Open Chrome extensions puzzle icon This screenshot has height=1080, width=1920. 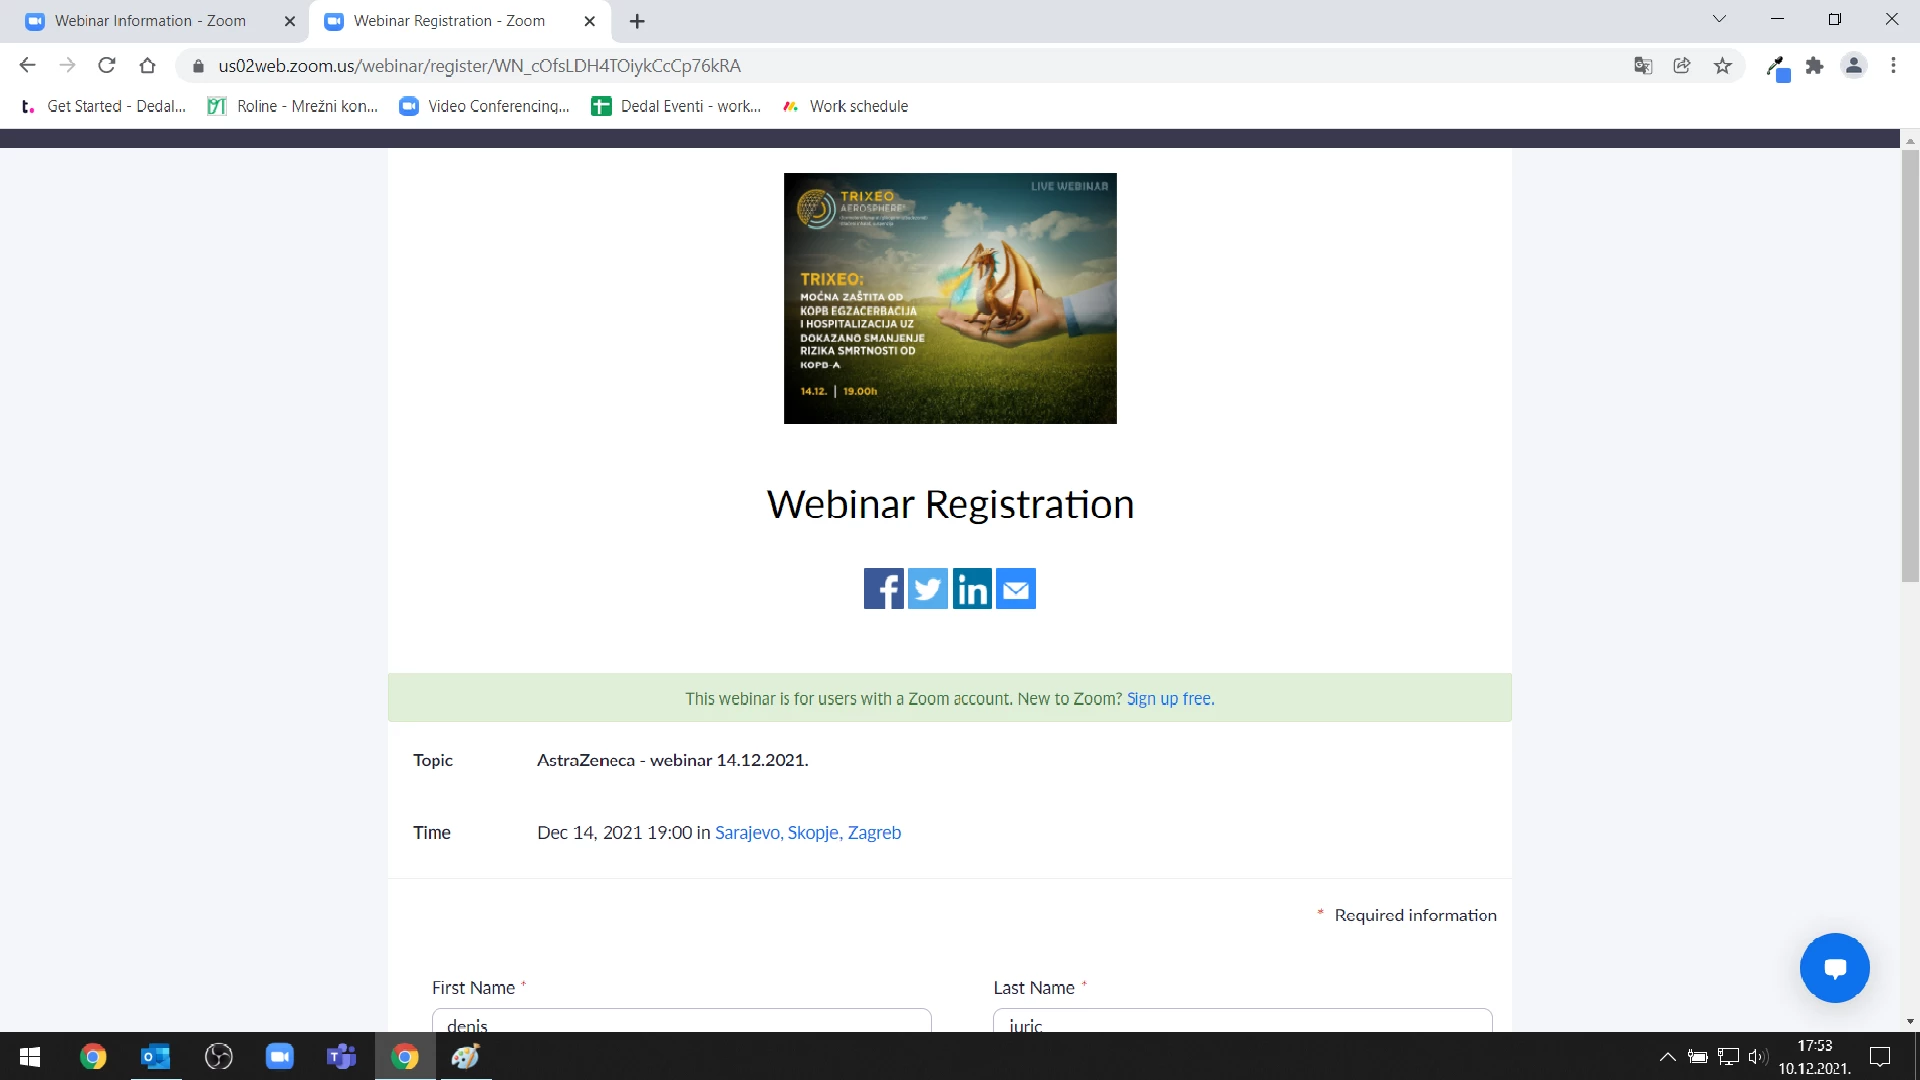point(1814,66)
